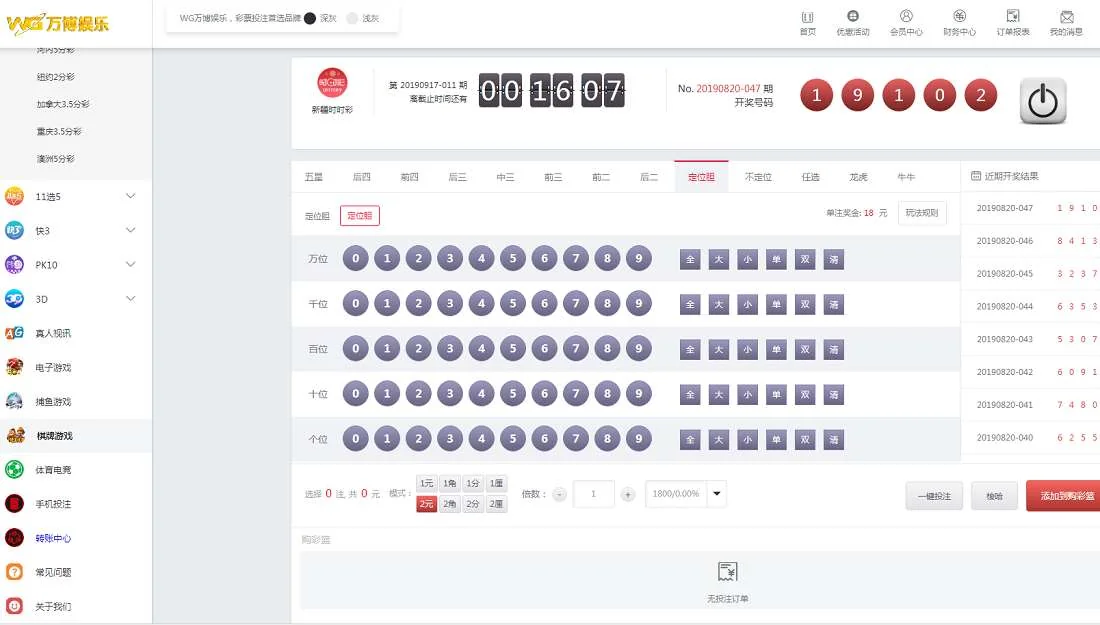Select 深灰 dark gray theme option
Viewport: 1100px width, 625px height.
pos(310,18)
